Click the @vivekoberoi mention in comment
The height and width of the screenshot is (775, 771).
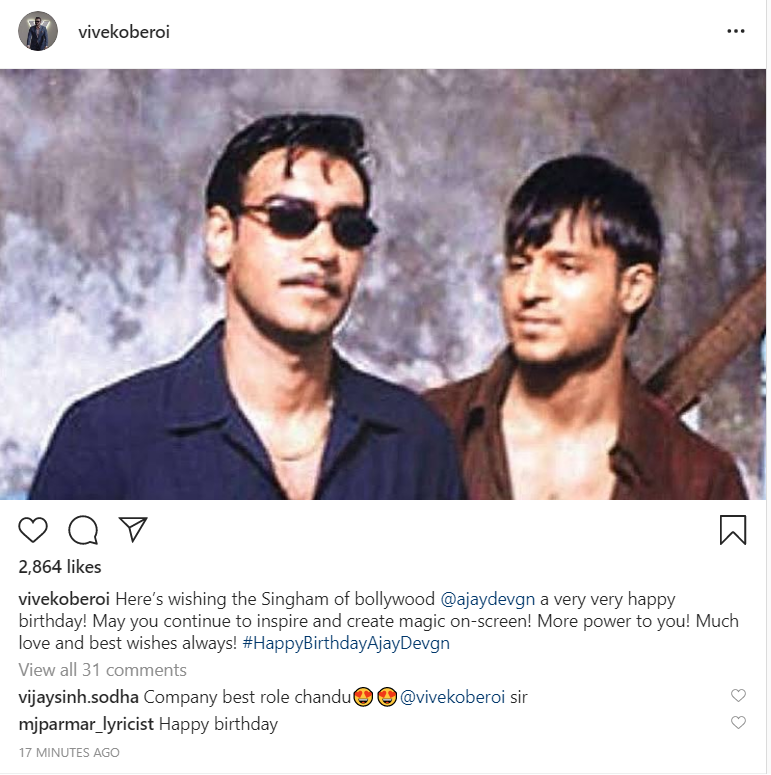click(x=452, y=697)
